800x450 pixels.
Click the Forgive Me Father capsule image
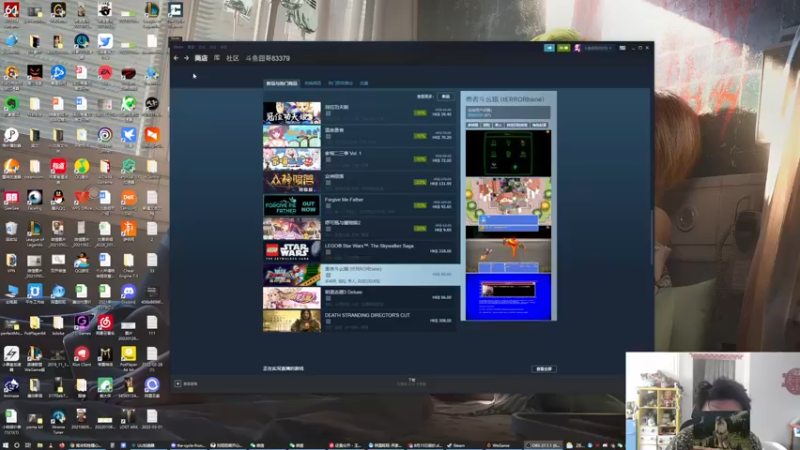coord(292,205)
